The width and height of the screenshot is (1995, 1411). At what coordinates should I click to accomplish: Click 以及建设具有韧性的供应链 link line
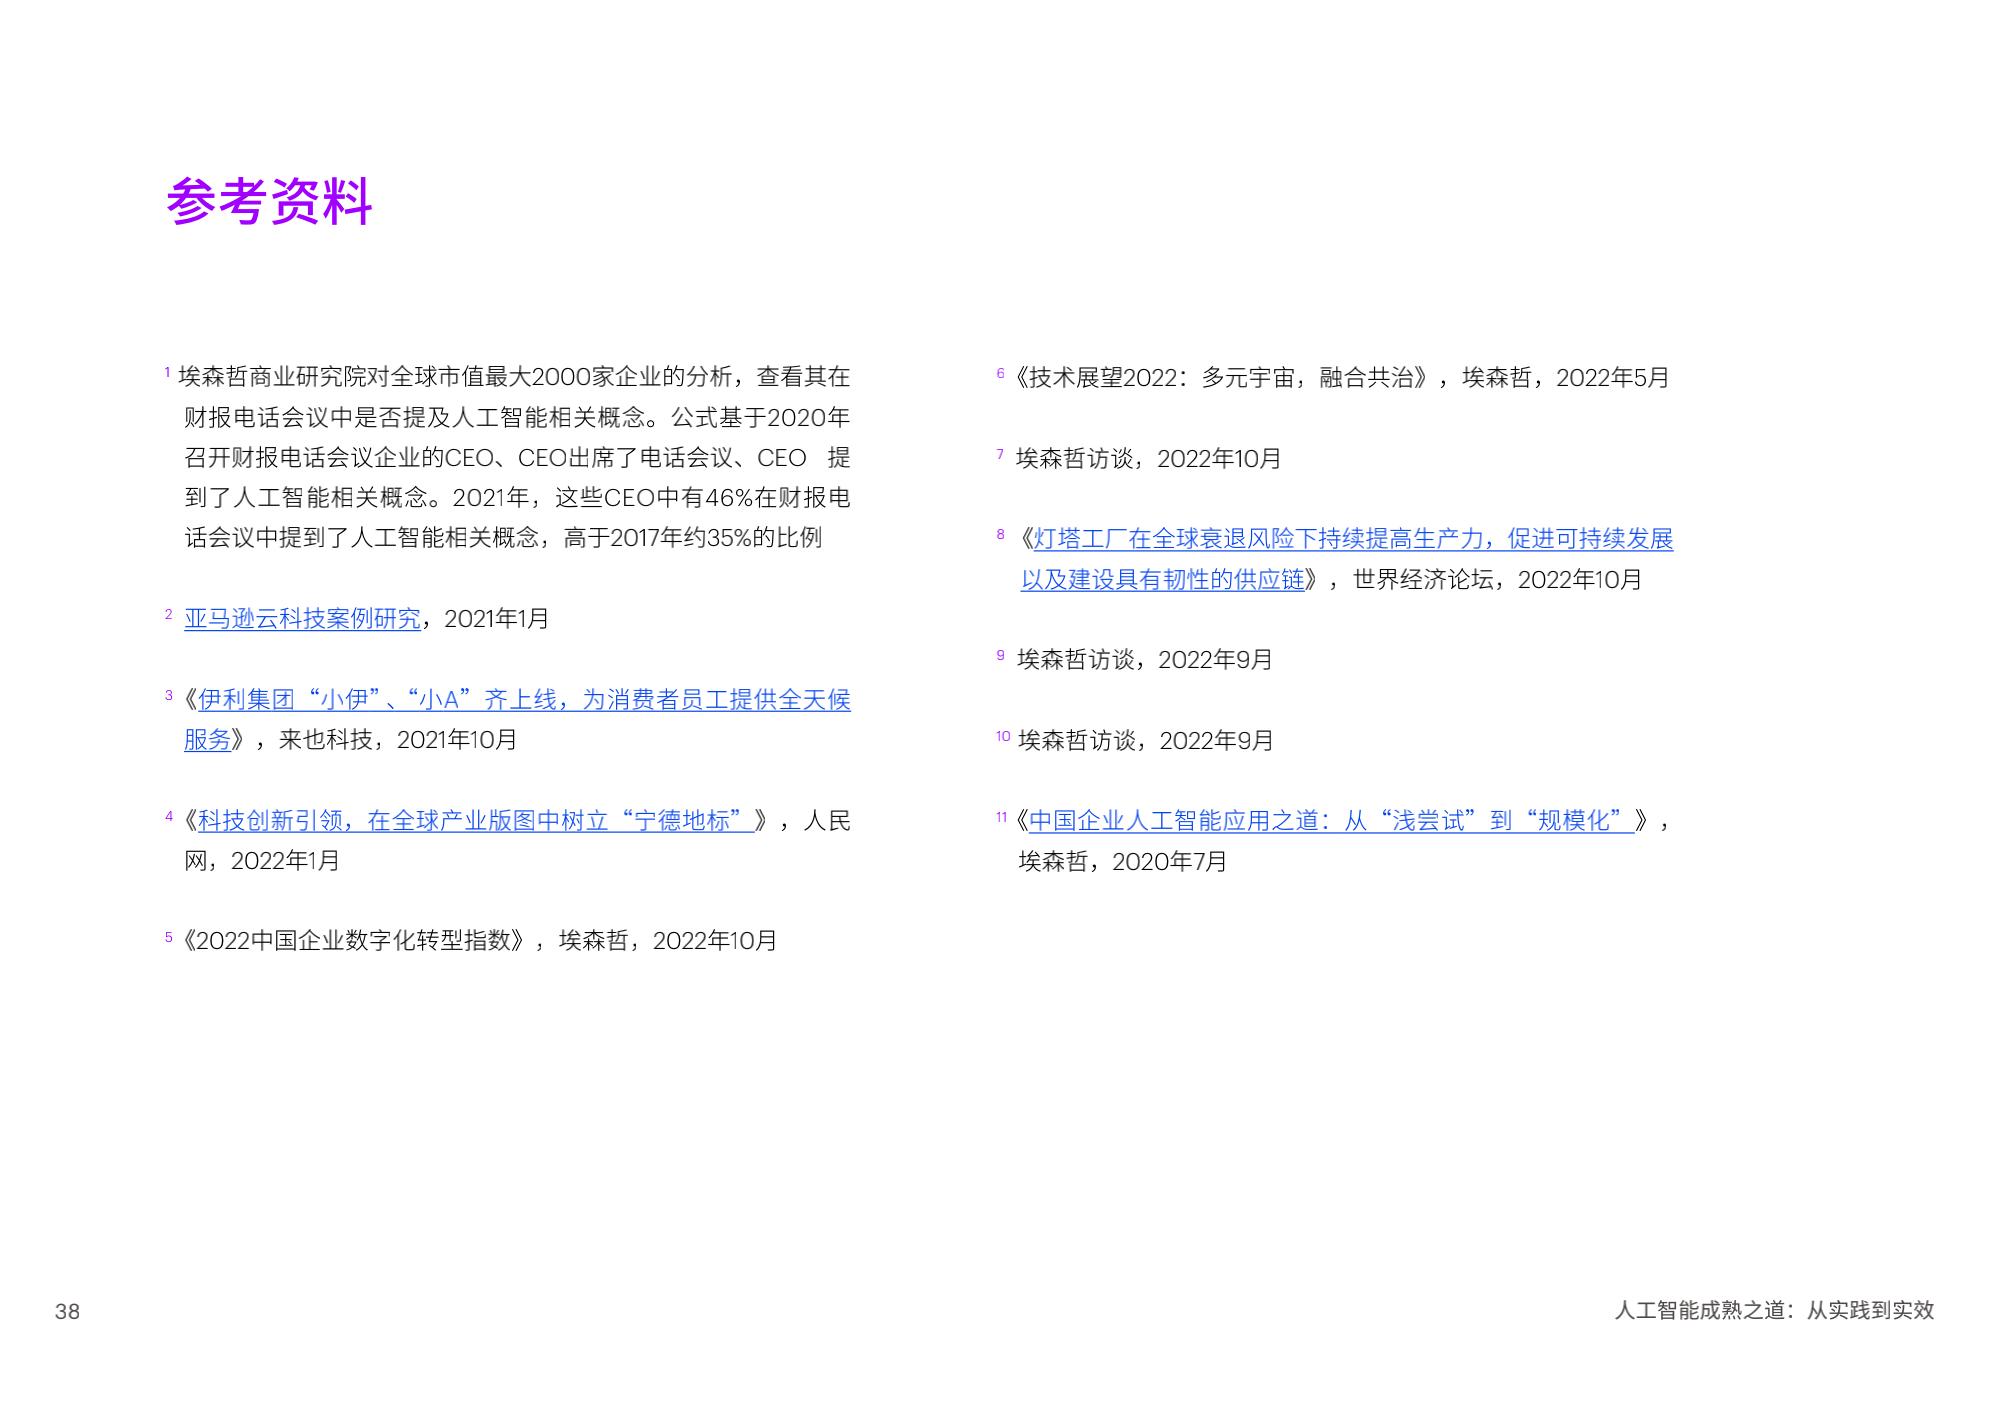[1162, 580]
